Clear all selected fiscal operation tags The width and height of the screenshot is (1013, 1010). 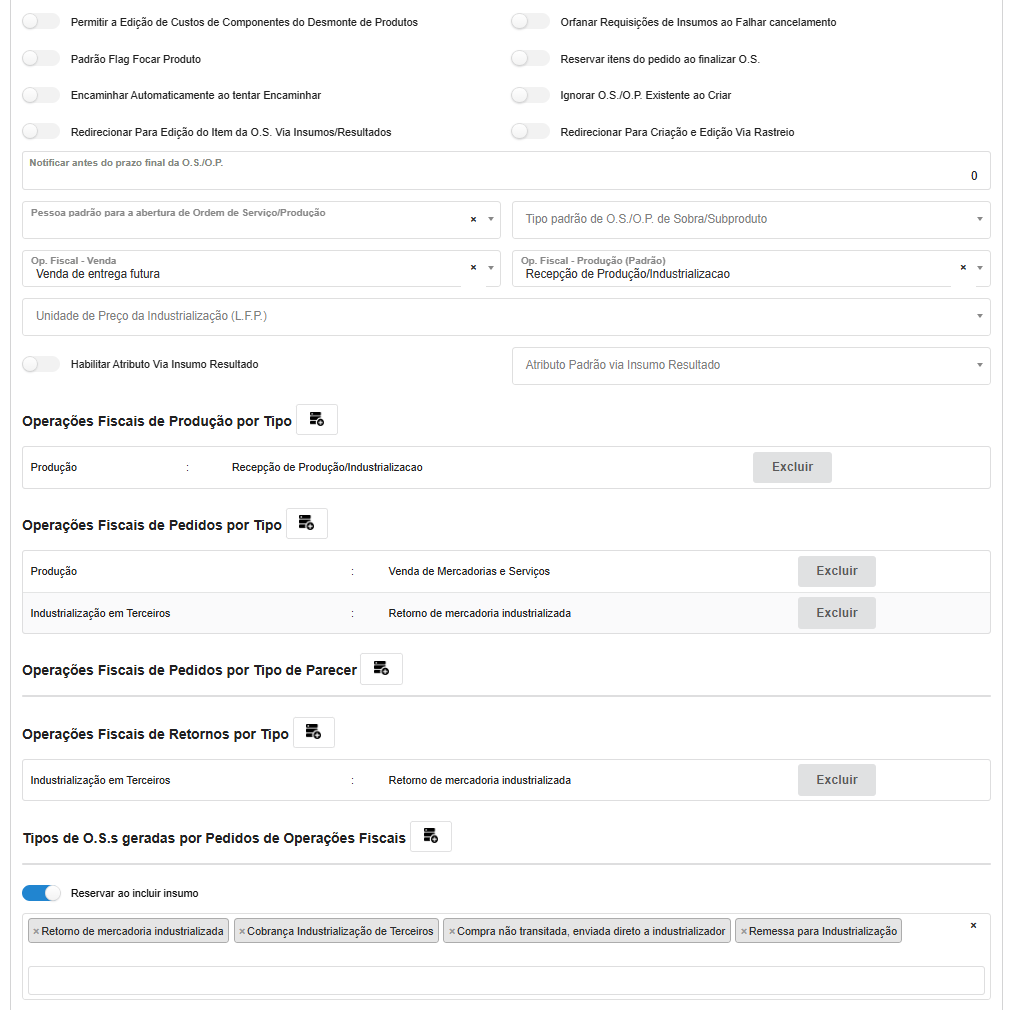coord(973,926)
